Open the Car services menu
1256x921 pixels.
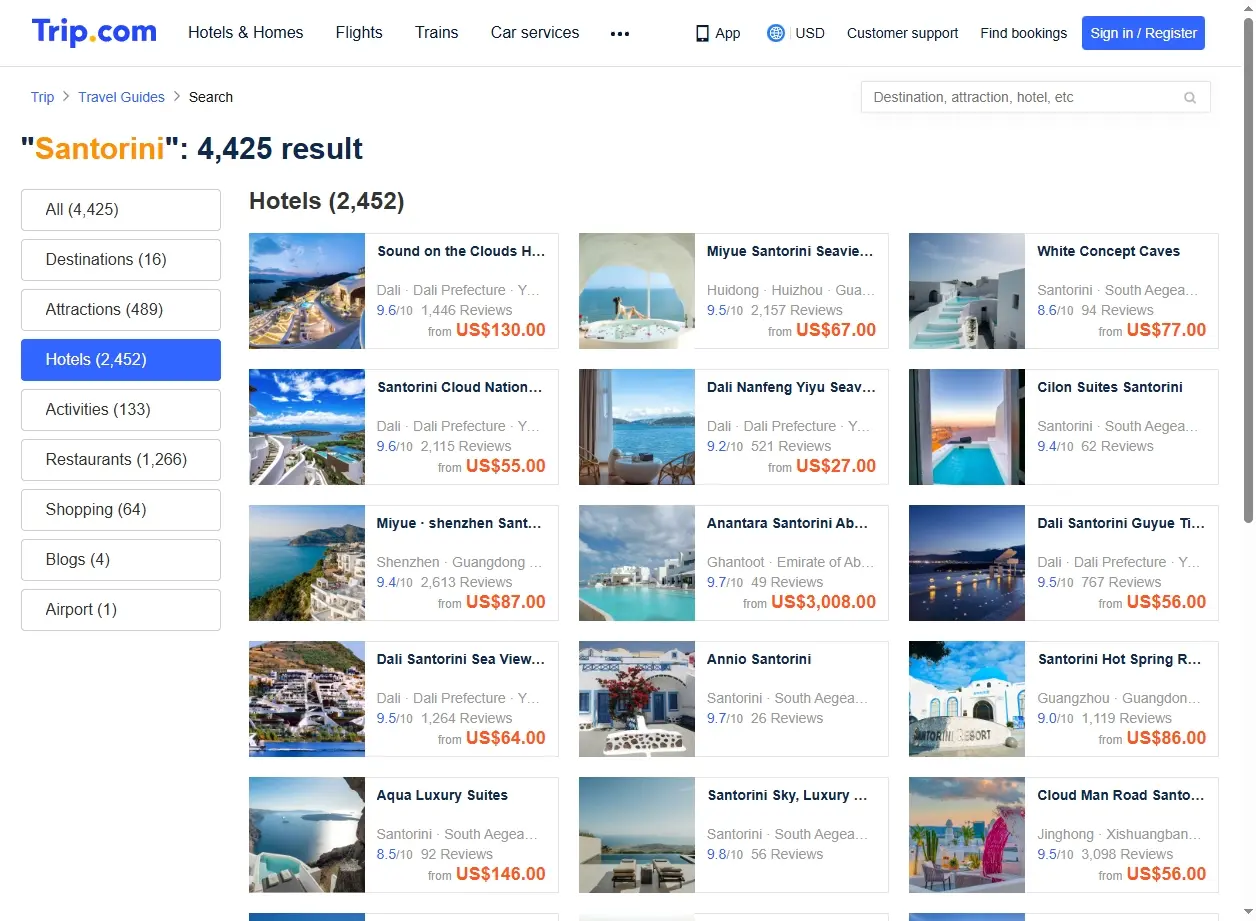click(x=535, y=32)
